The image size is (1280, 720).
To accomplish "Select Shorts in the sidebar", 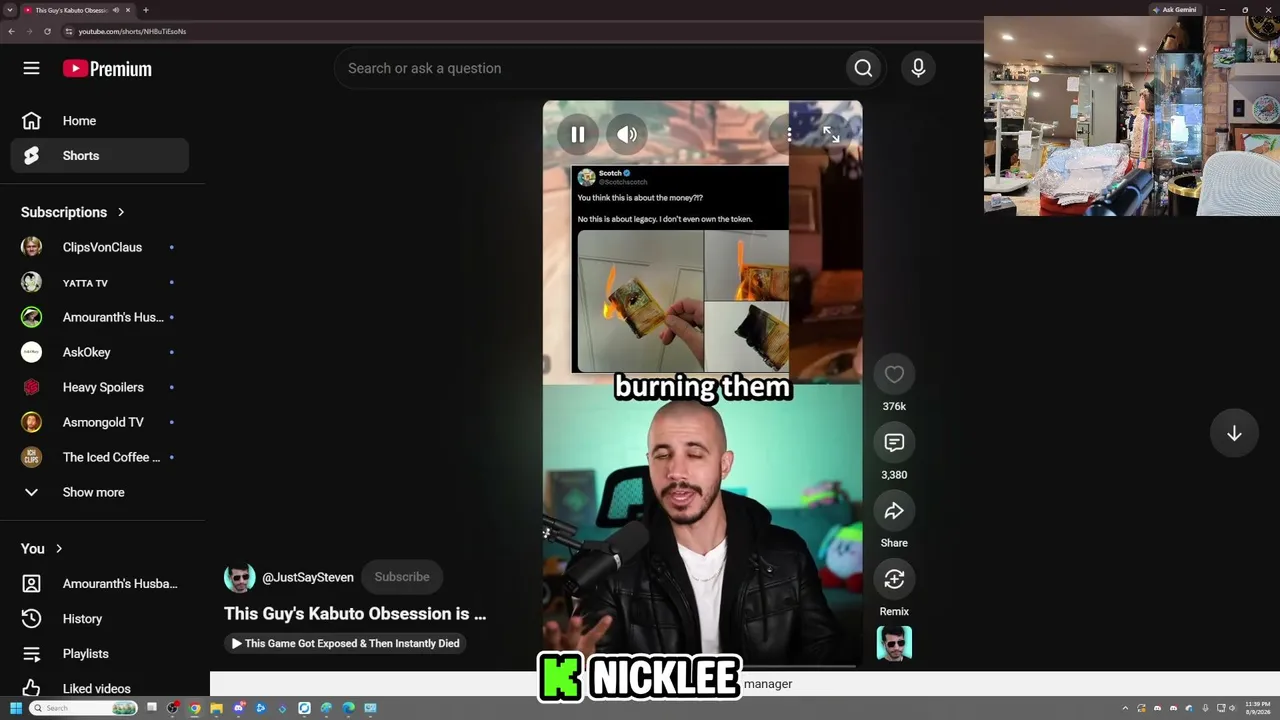I will 100,156.
